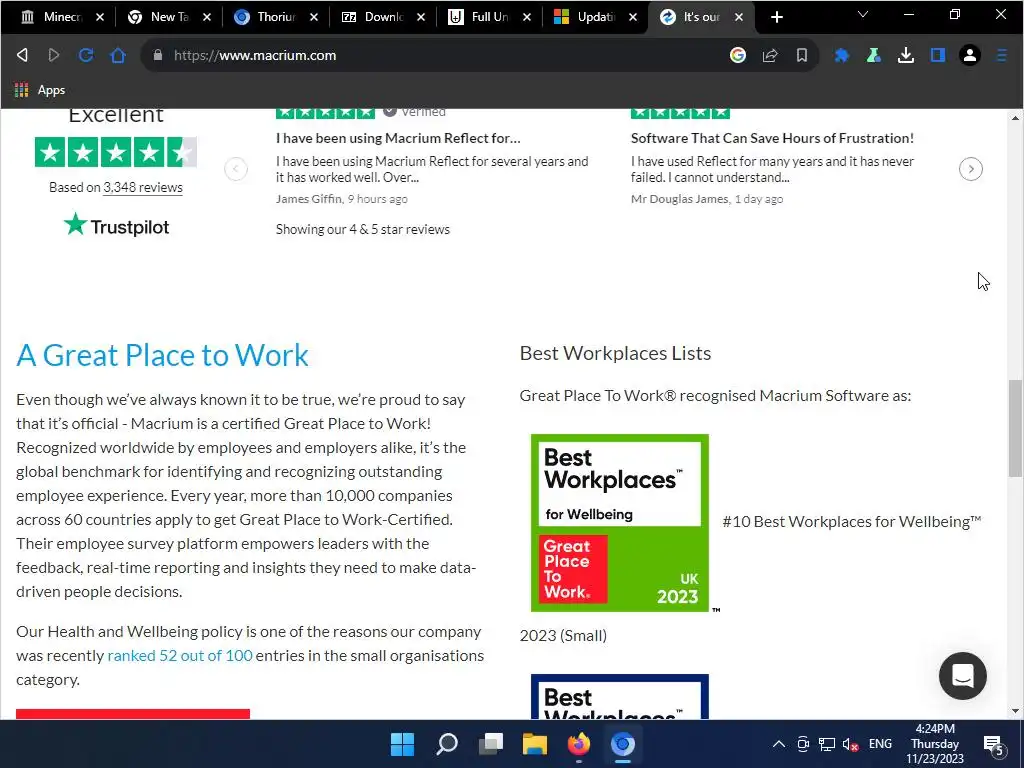Show previous Trustpilot review
Image resolution: width=1024 pixels, height=768 pixels.
(x=236, y=169)
